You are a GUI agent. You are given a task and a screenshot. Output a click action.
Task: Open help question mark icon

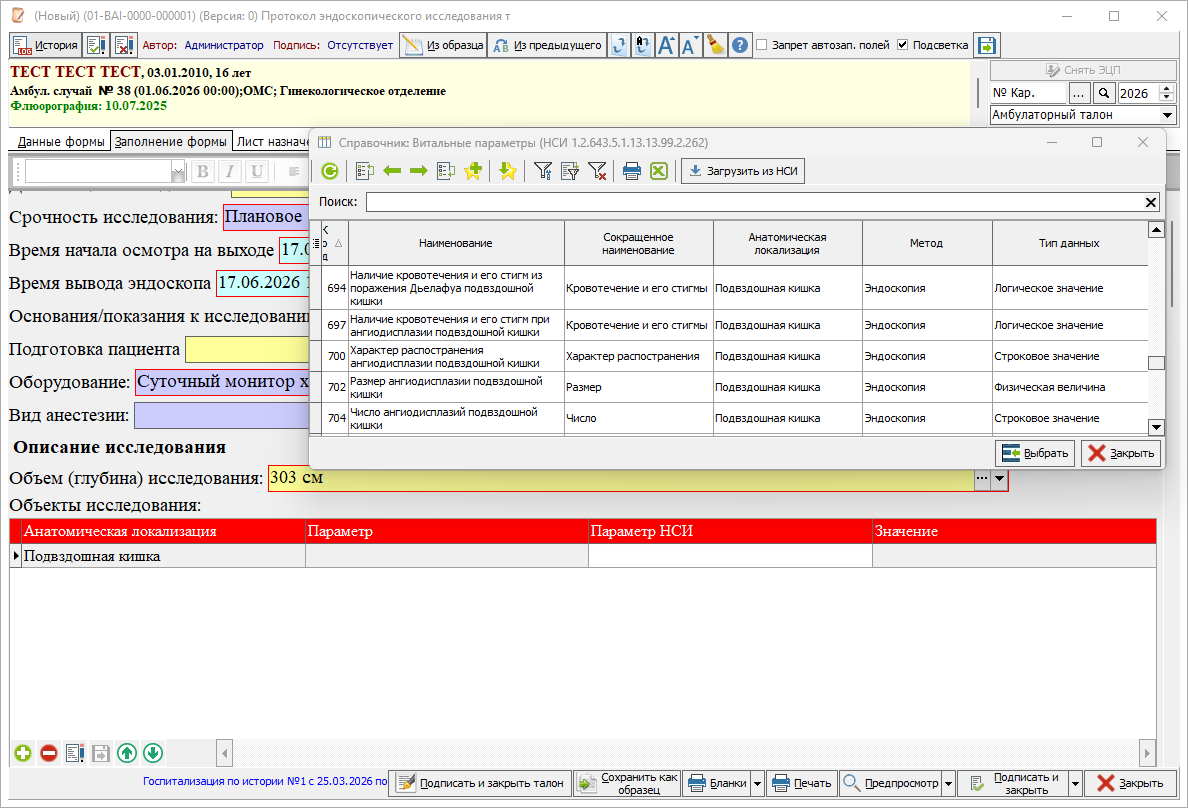pos(740,45)
